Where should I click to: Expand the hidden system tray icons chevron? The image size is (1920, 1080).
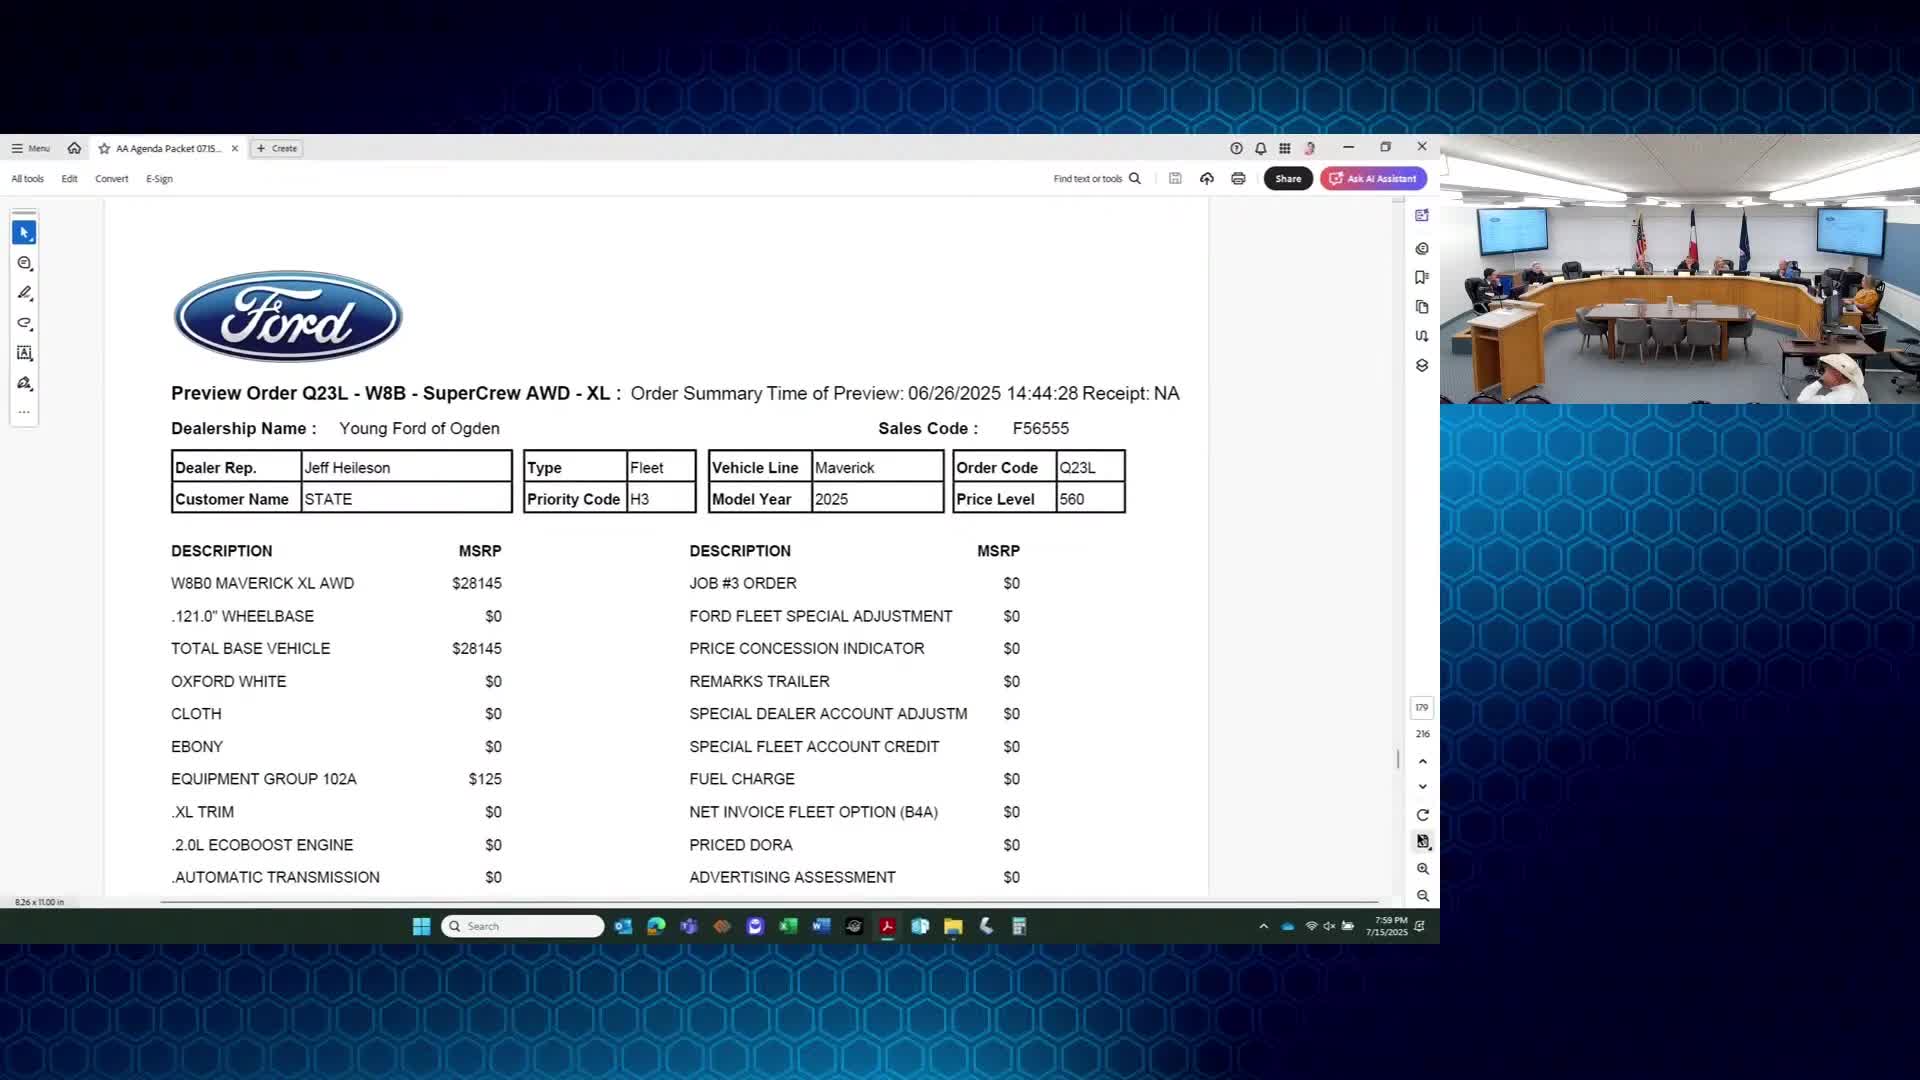1263,926
